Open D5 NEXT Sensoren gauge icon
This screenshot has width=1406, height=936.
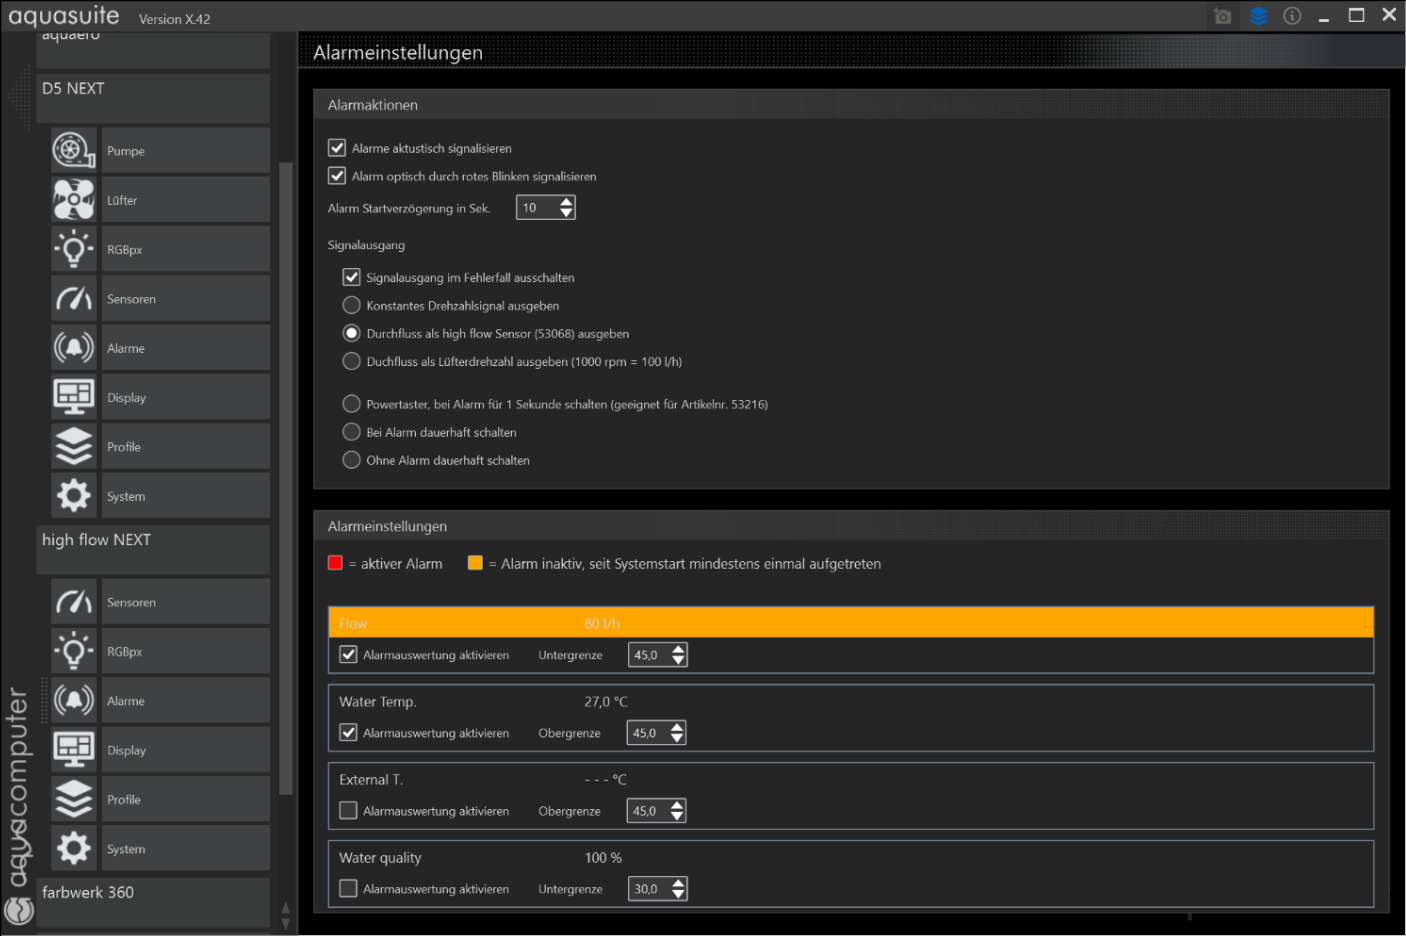(74, 299)
